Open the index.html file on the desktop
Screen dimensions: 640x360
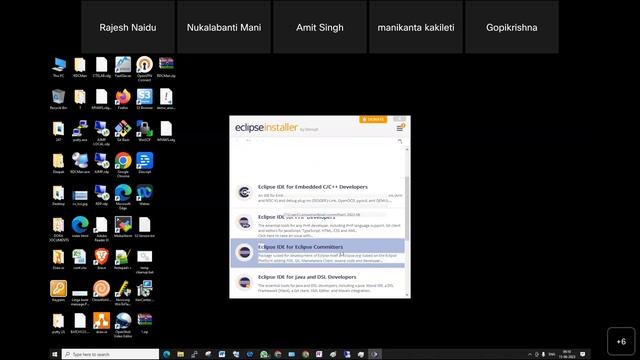pos(80,227)
